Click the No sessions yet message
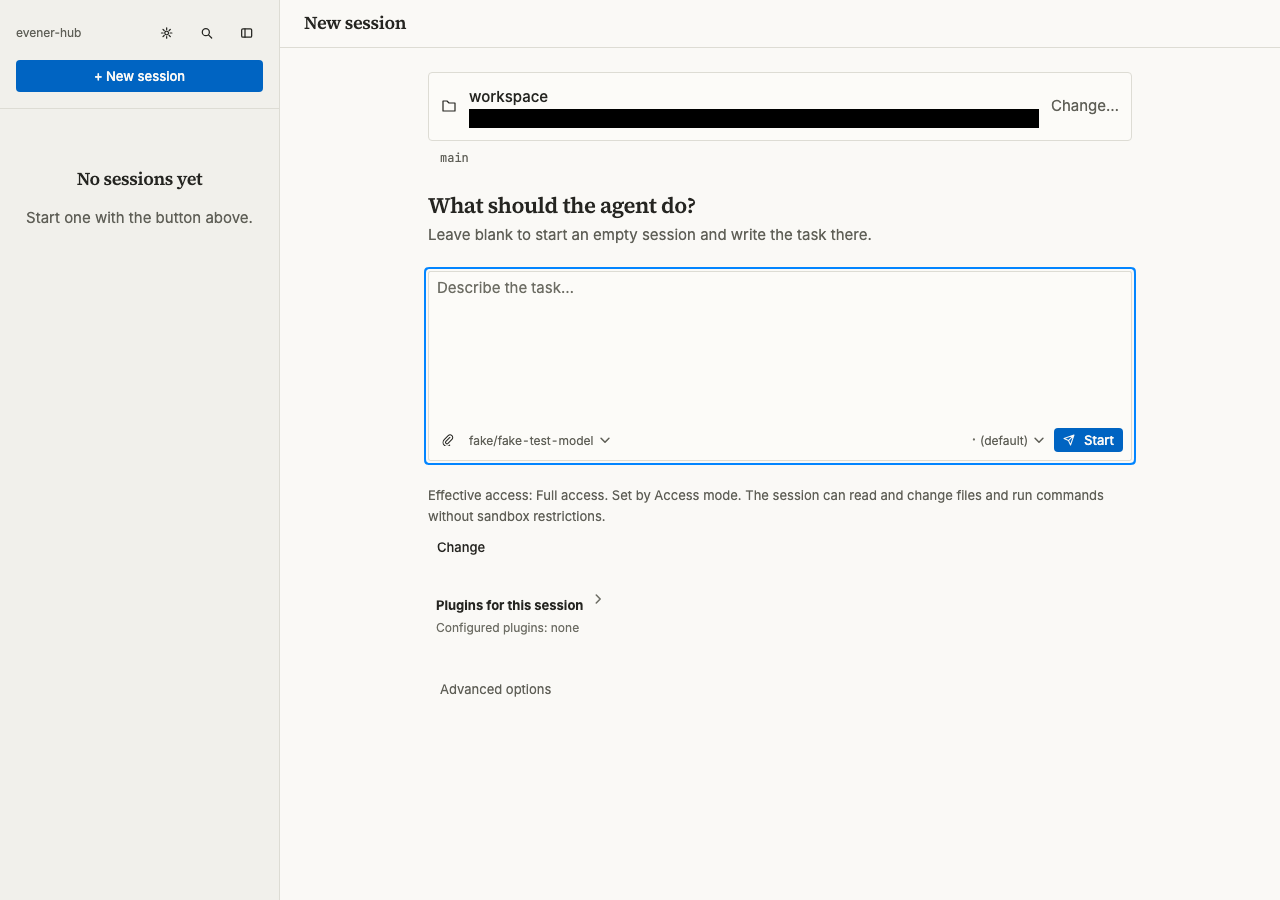 tap(140, 179)
